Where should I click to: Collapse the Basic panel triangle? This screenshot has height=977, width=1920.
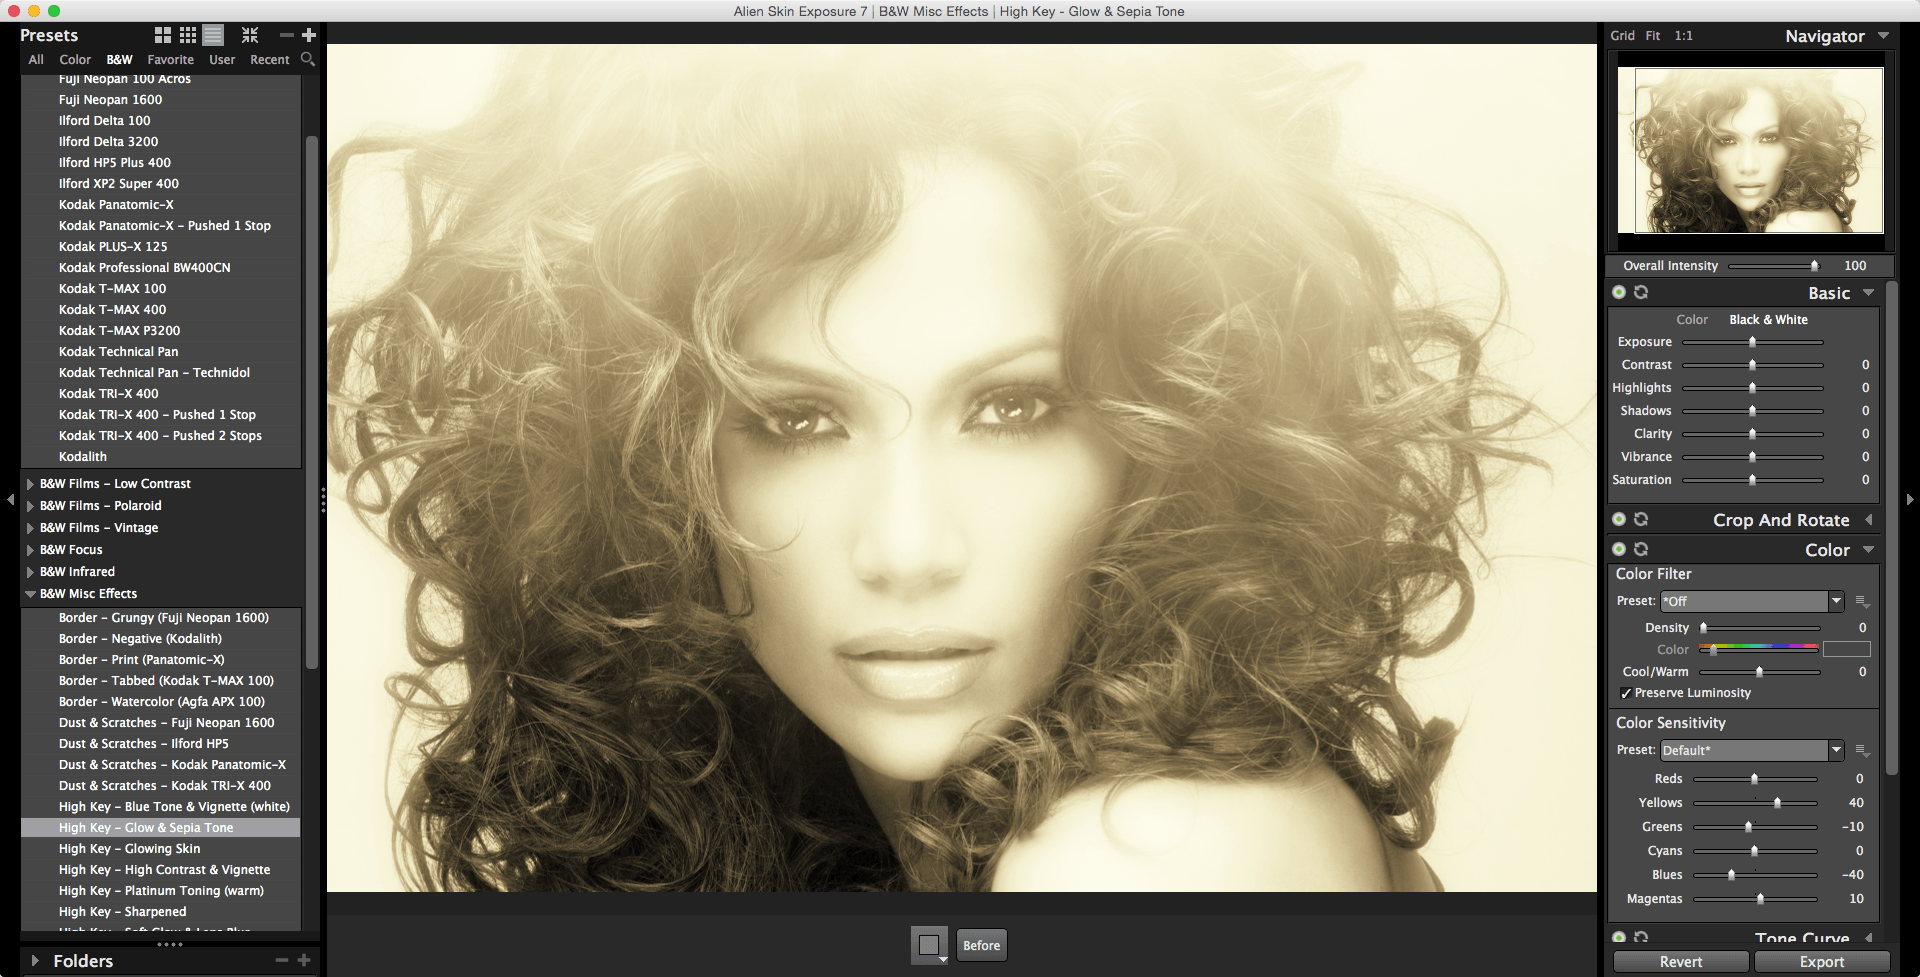(x=1868, y=293)
